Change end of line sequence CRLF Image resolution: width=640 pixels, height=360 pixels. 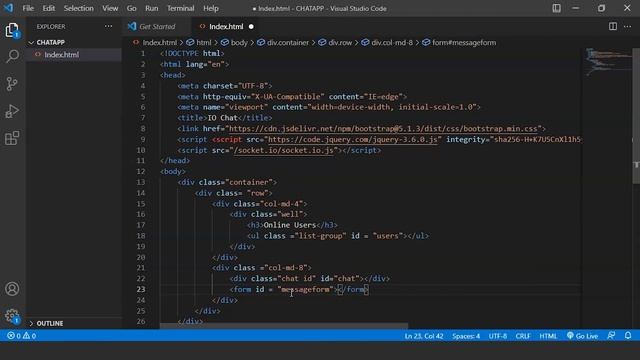[522, 336]
